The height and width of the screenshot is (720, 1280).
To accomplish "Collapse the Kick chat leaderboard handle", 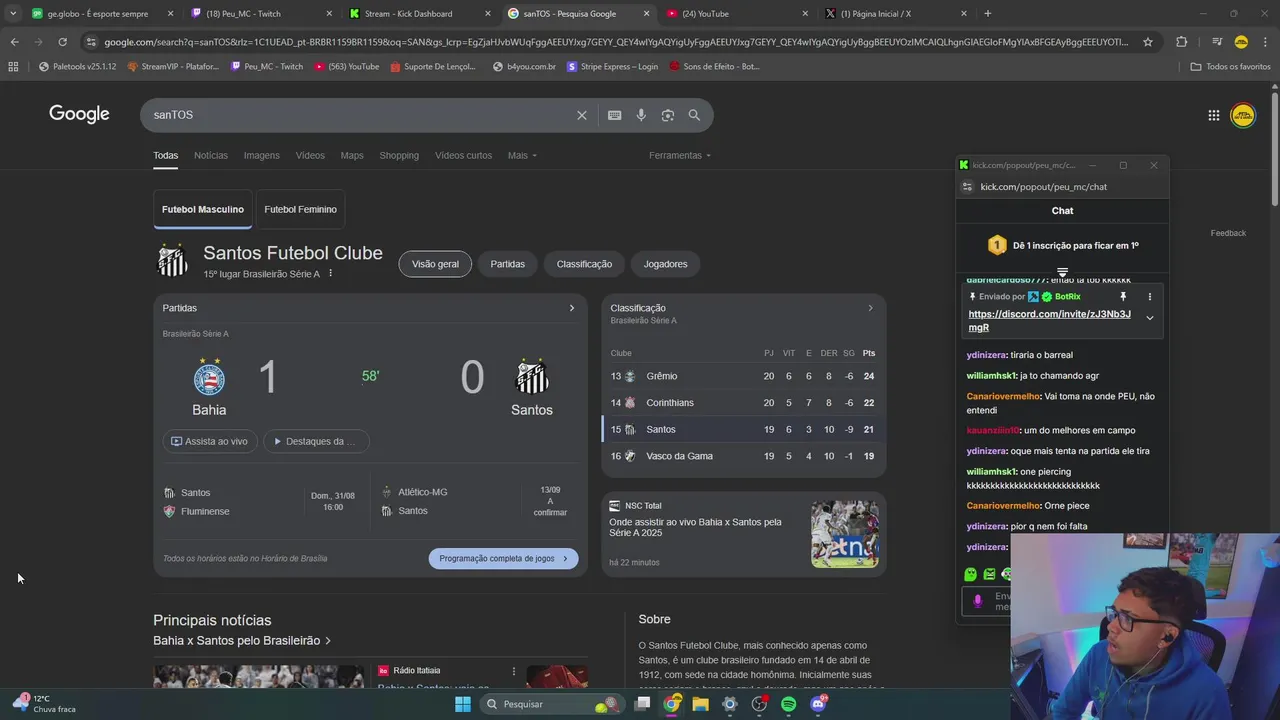I will click(x=1062, y=272).
